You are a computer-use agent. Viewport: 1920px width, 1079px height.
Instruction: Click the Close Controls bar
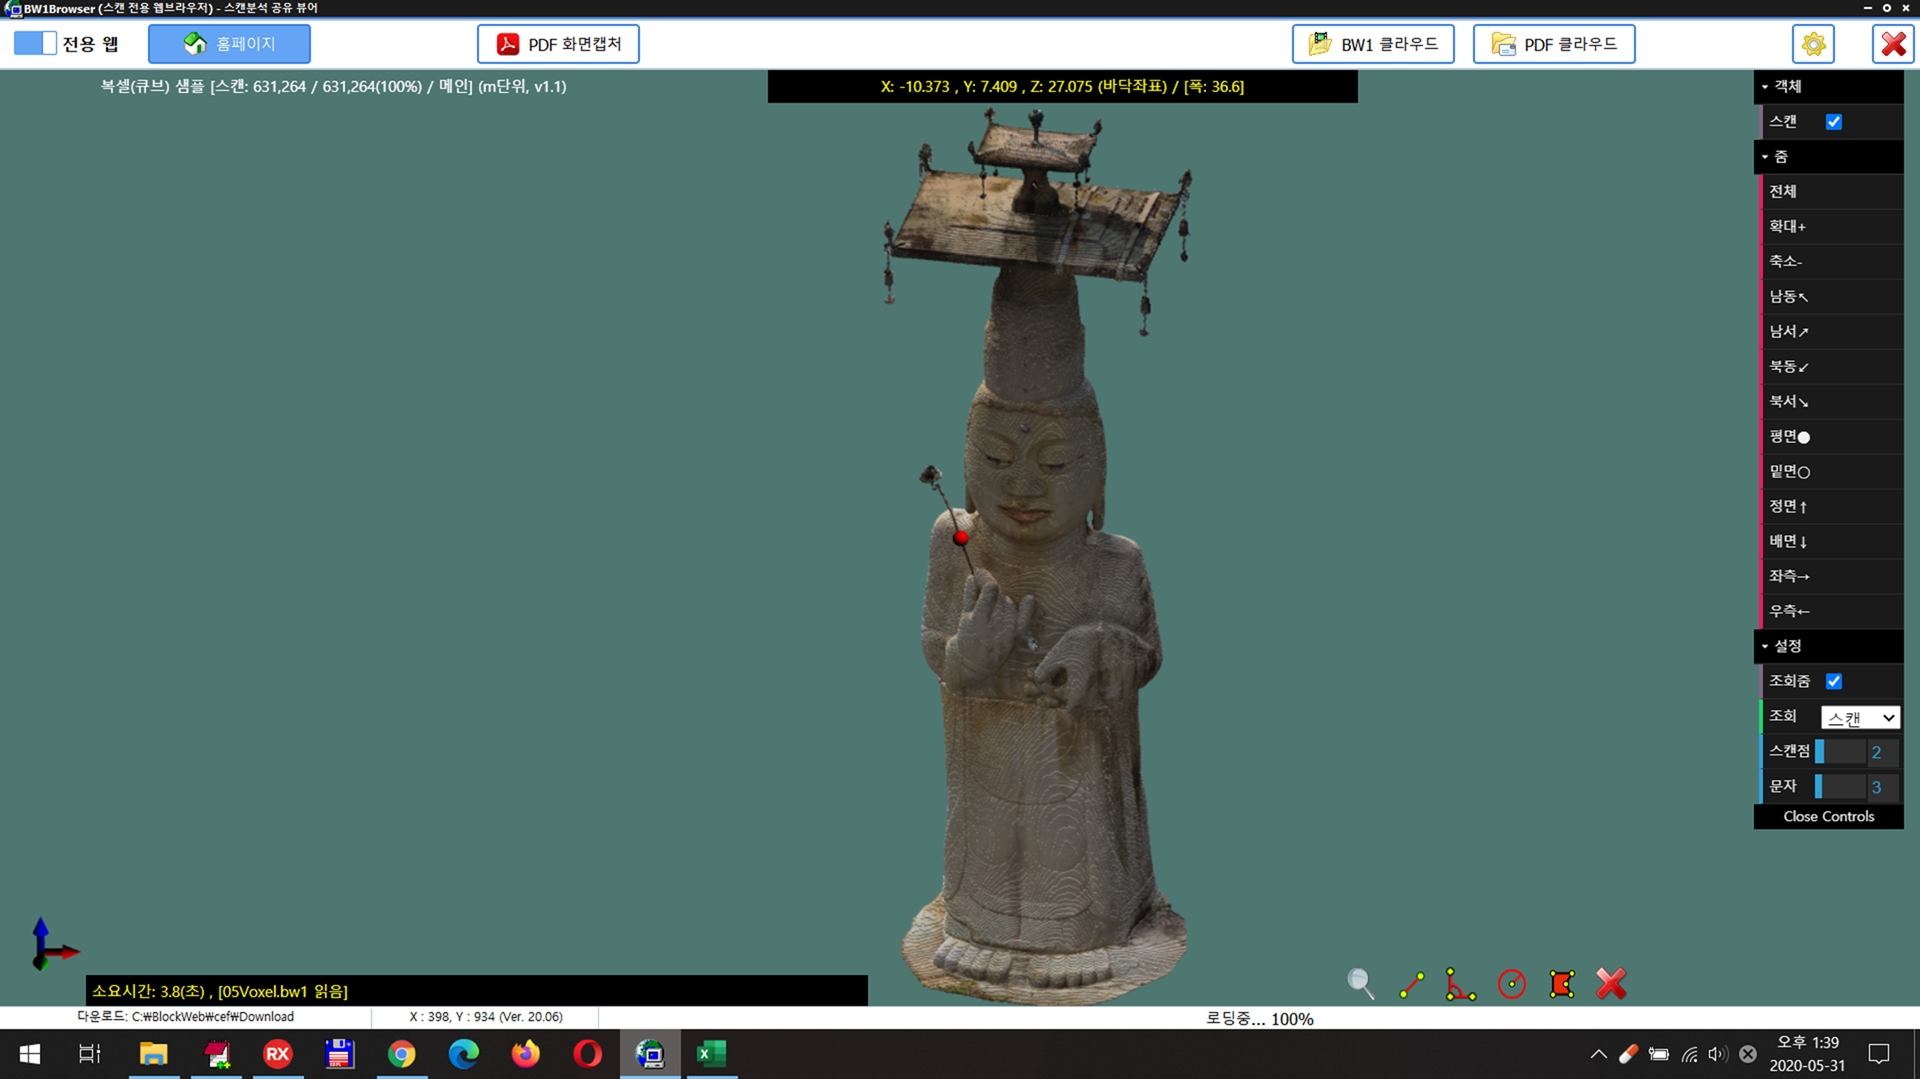tap(1828, 816)
